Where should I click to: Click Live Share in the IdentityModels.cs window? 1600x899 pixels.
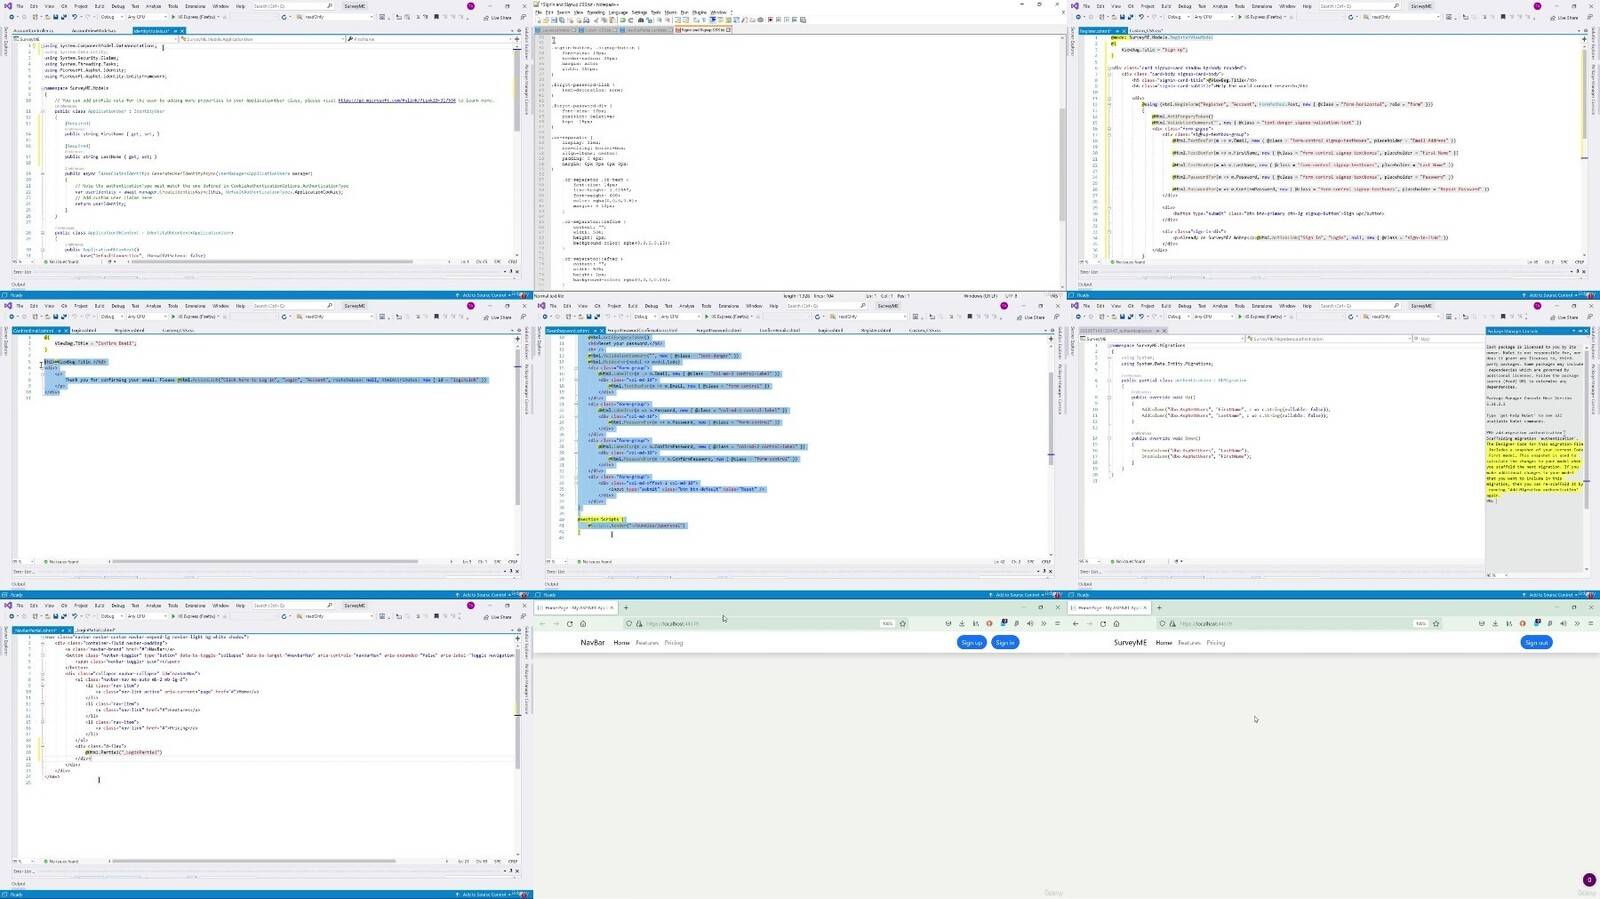[x=498, y=17]
